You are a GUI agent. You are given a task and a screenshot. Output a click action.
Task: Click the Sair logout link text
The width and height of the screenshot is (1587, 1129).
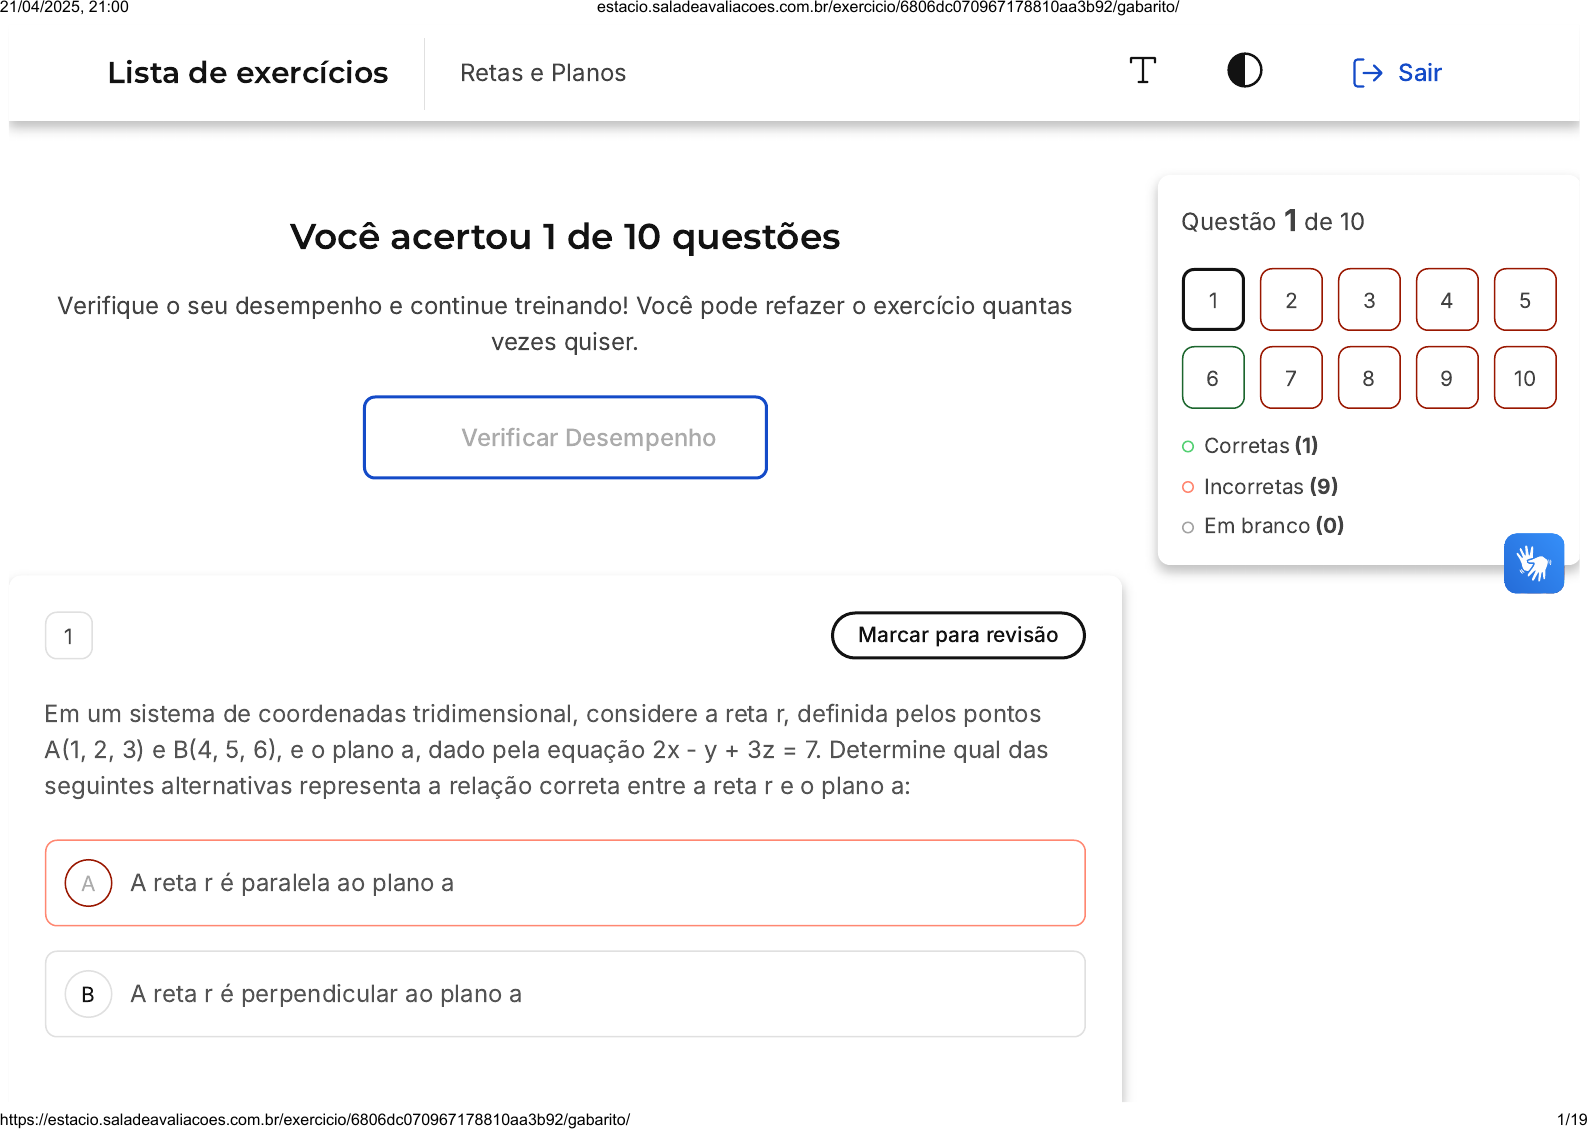click(x=1419, y=73)
